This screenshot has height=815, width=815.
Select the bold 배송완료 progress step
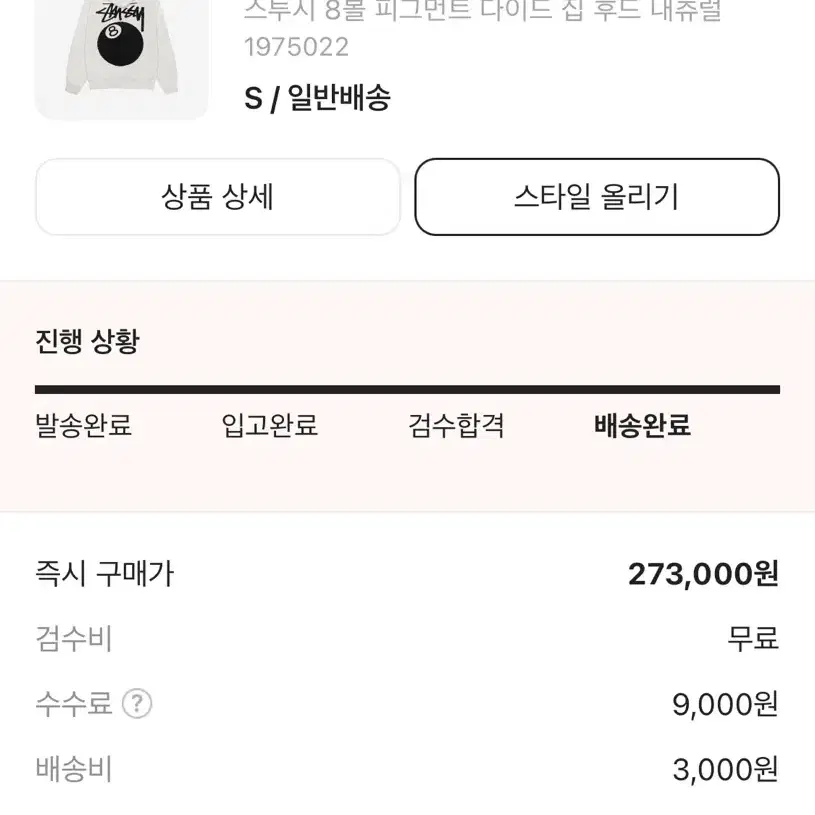click(642, 425)
